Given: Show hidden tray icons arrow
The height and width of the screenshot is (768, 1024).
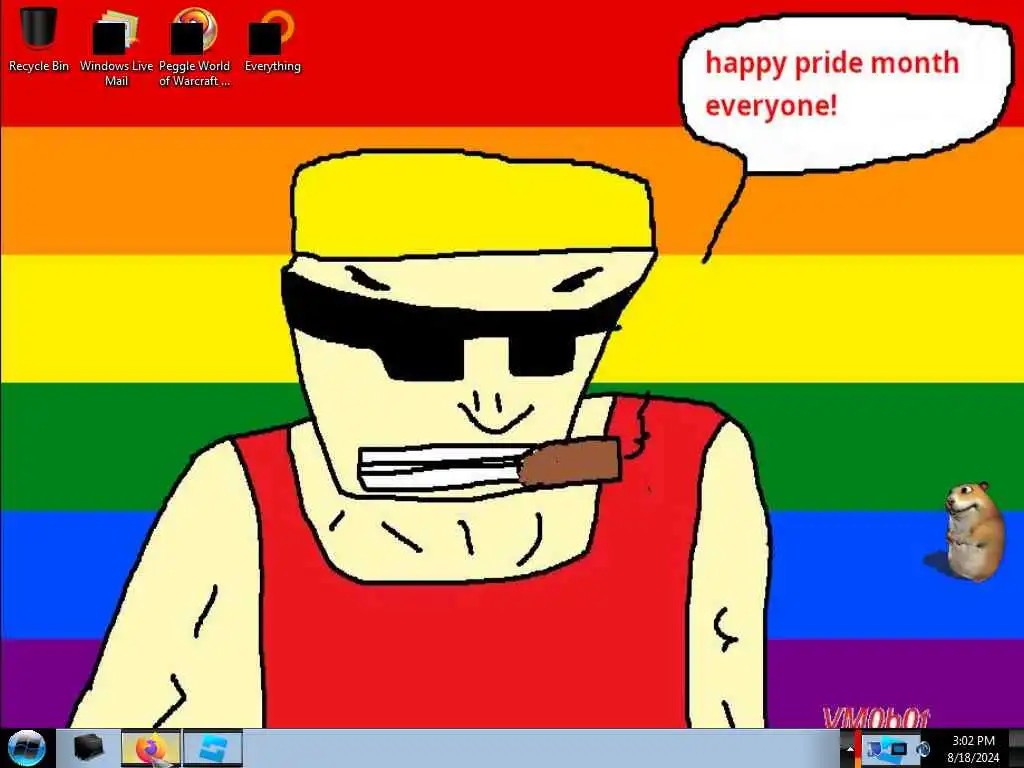Looking at the screenshot, I should 849,749.
